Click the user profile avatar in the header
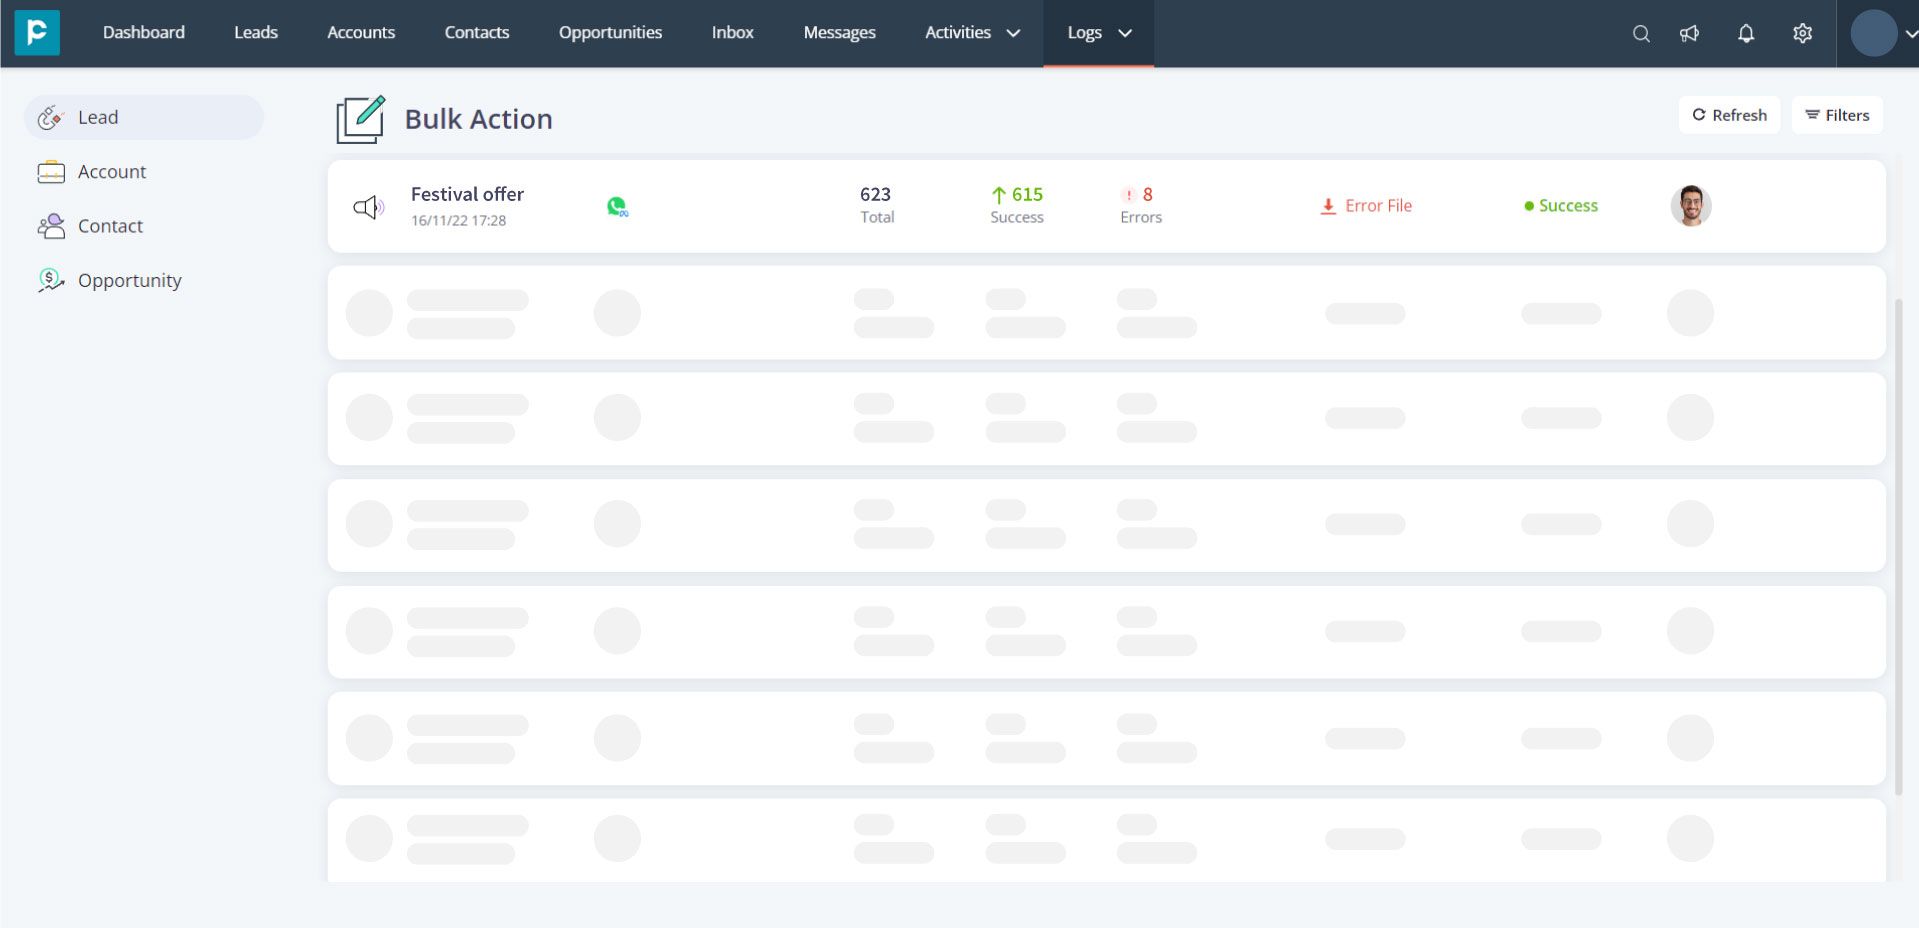Screen dimensions: 1919x928 pyautogui.click(x=1873, y=33)
